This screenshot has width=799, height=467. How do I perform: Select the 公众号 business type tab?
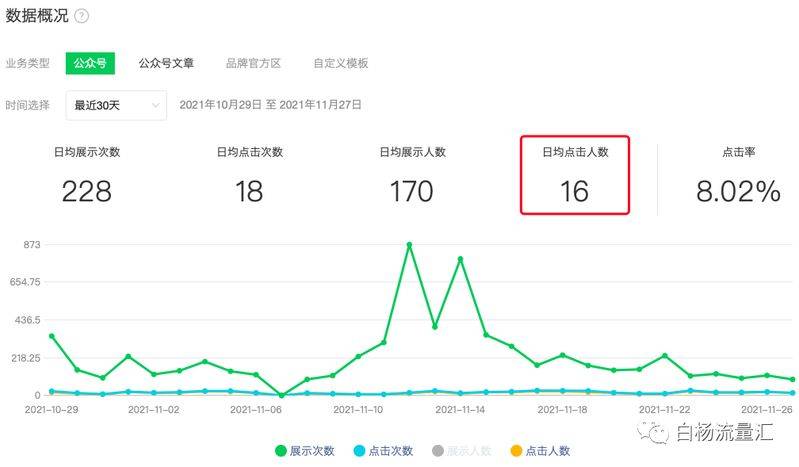click(x=90, y=63)
